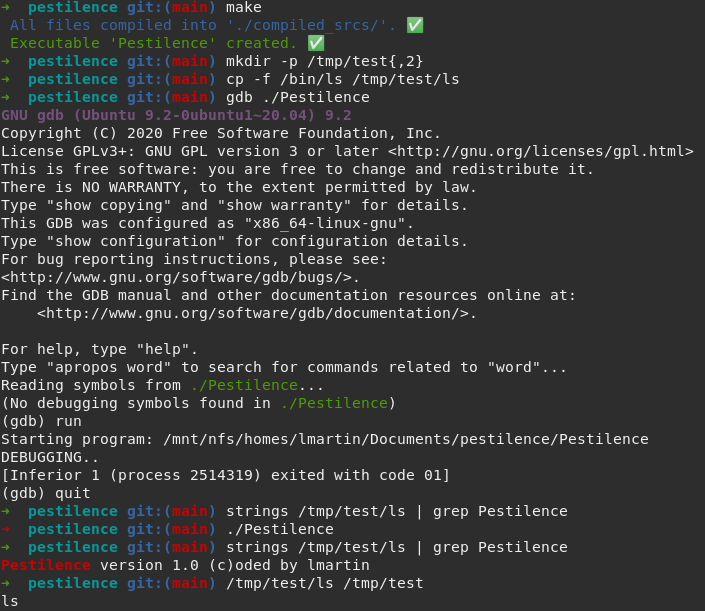Image resolution: width=705 pixels, height=611 pixels.
Task: Click '(No debugging symbols found' line
Action: [198, 403]
